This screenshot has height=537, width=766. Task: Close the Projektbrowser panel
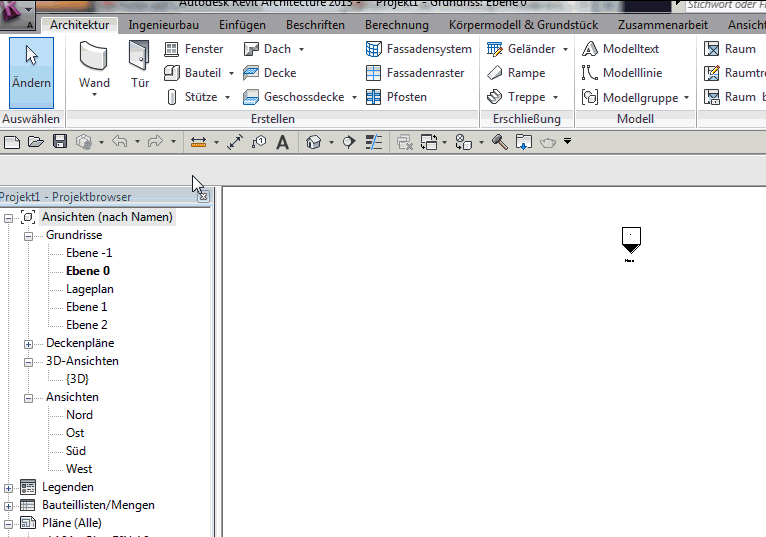[x=203, y=196]
